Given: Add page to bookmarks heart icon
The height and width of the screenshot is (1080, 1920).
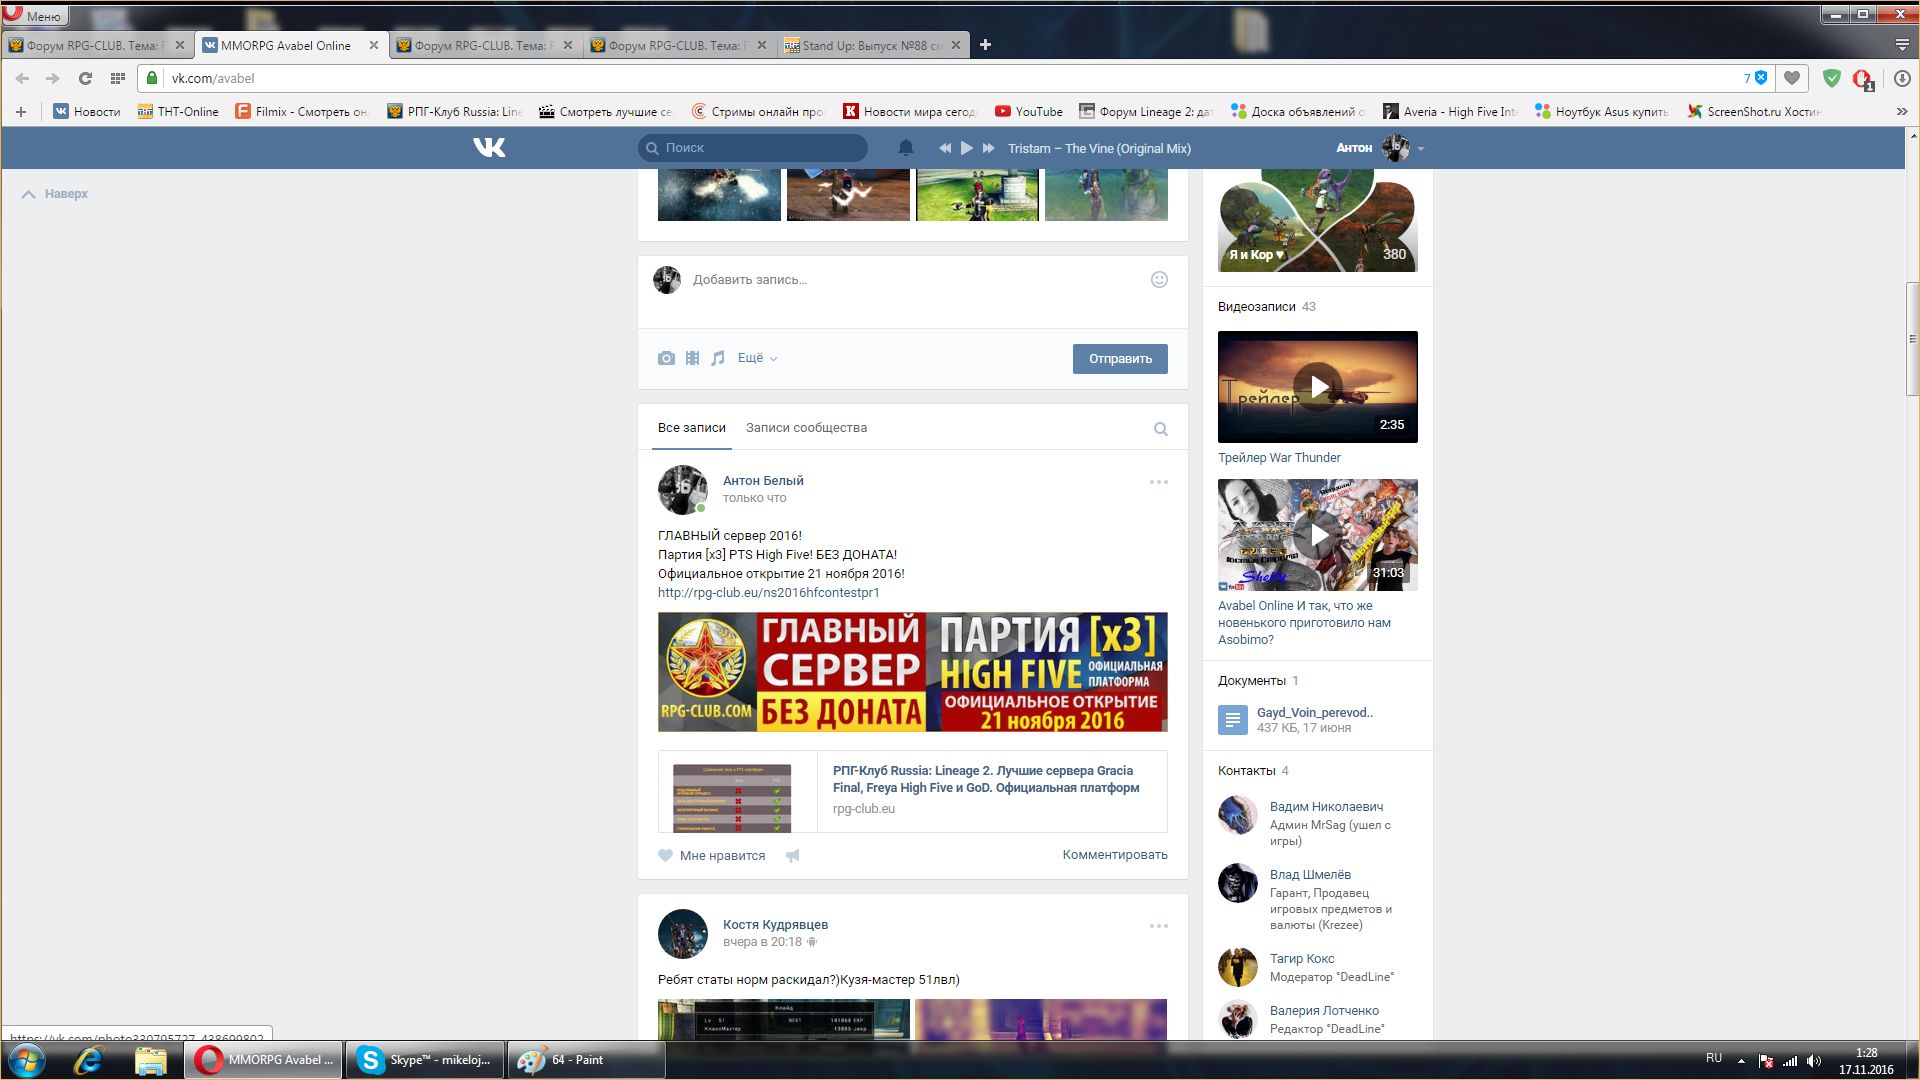Looking at the screenshot, I should 1792,78.
